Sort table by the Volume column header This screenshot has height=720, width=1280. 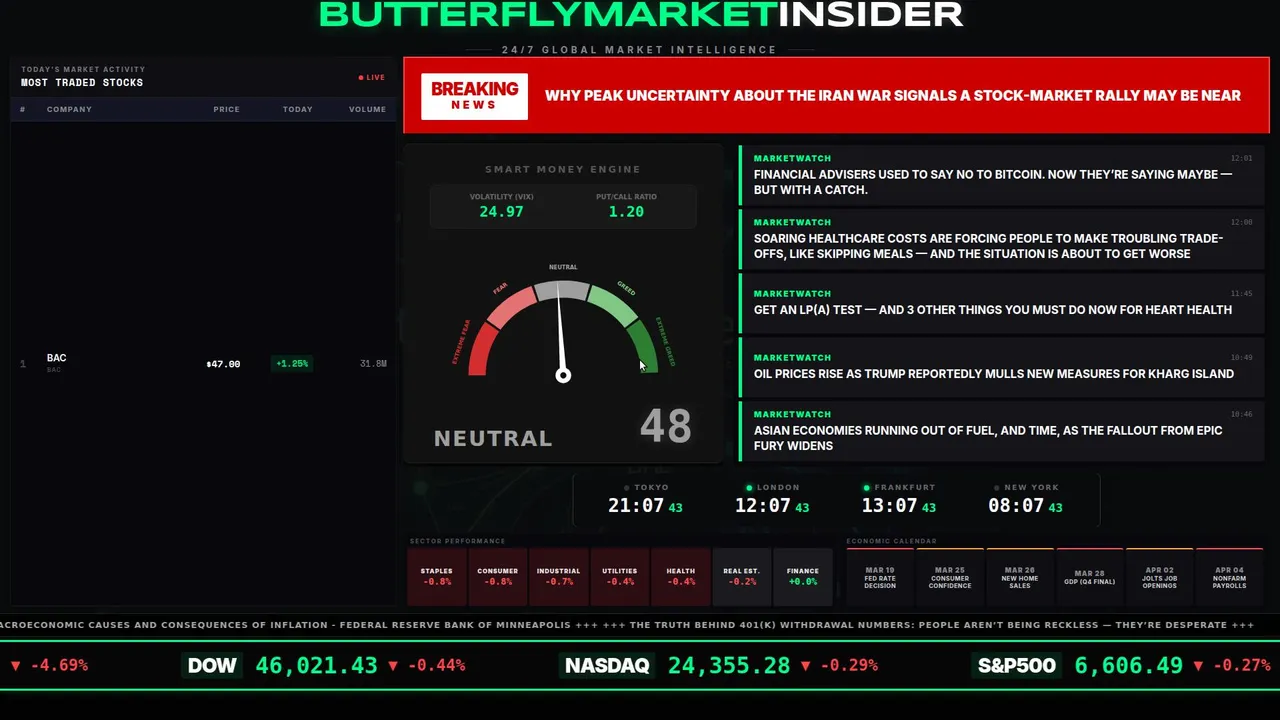(x=367, y=109)
